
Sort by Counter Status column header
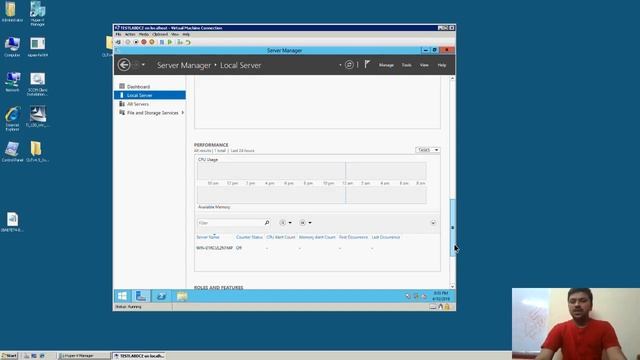point(249,237)
